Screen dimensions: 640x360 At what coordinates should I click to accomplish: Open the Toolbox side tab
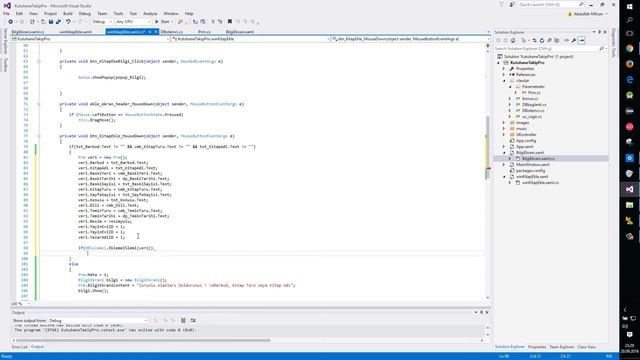point(5,64)
